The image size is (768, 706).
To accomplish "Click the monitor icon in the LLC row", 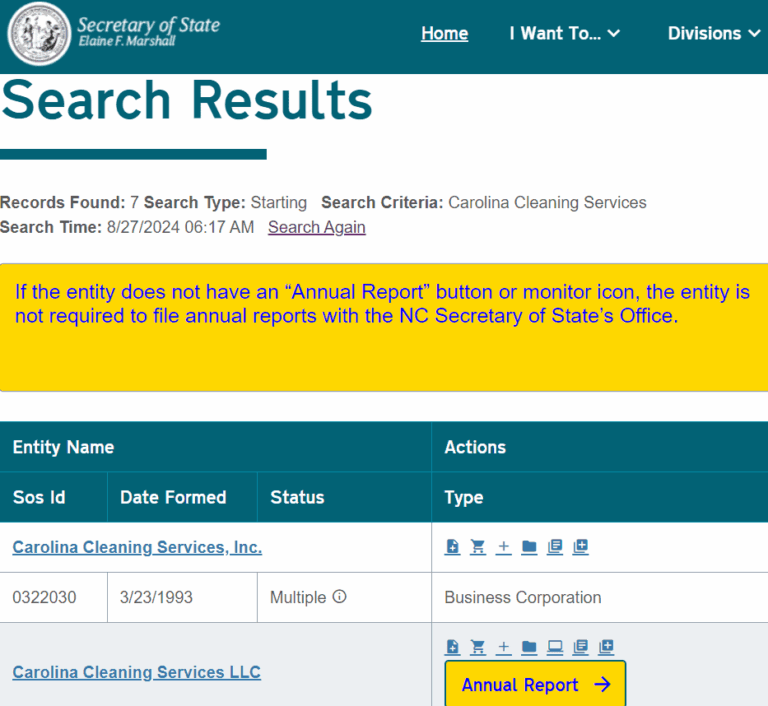I will click(x=555, y=647).
